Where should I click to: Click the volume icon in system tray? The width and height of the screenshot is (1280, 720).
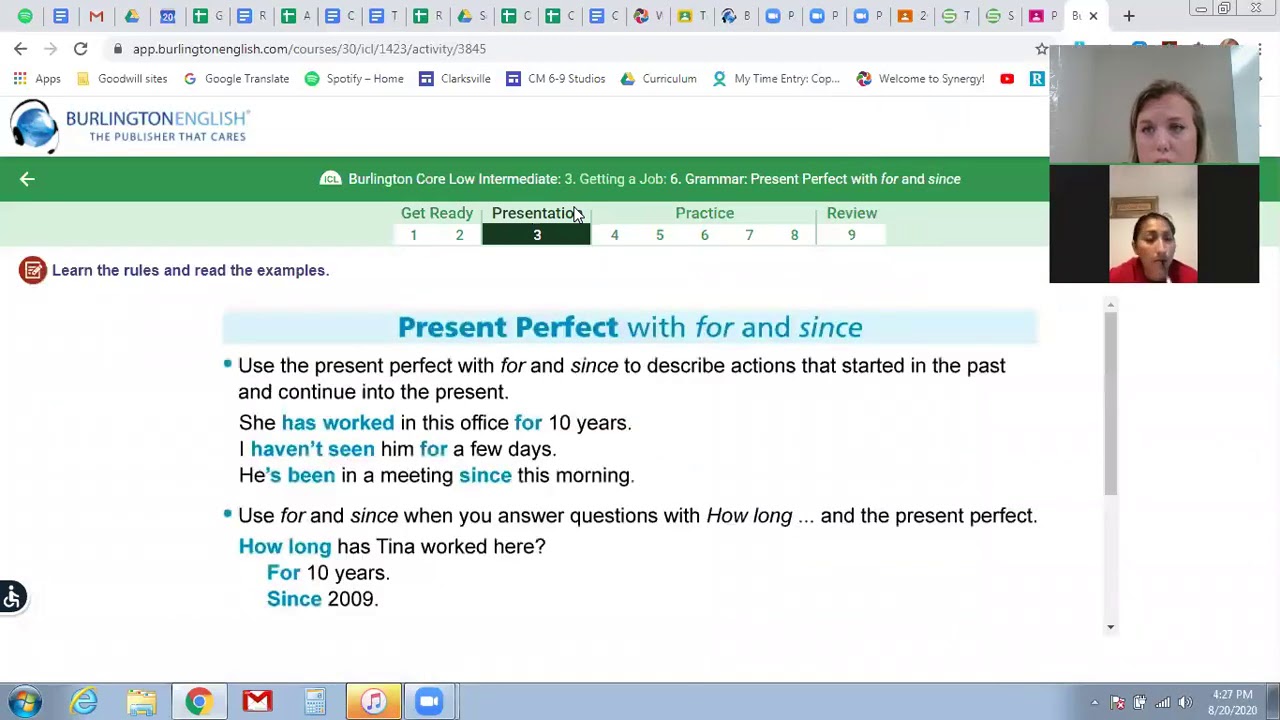tap(1185, 702)
